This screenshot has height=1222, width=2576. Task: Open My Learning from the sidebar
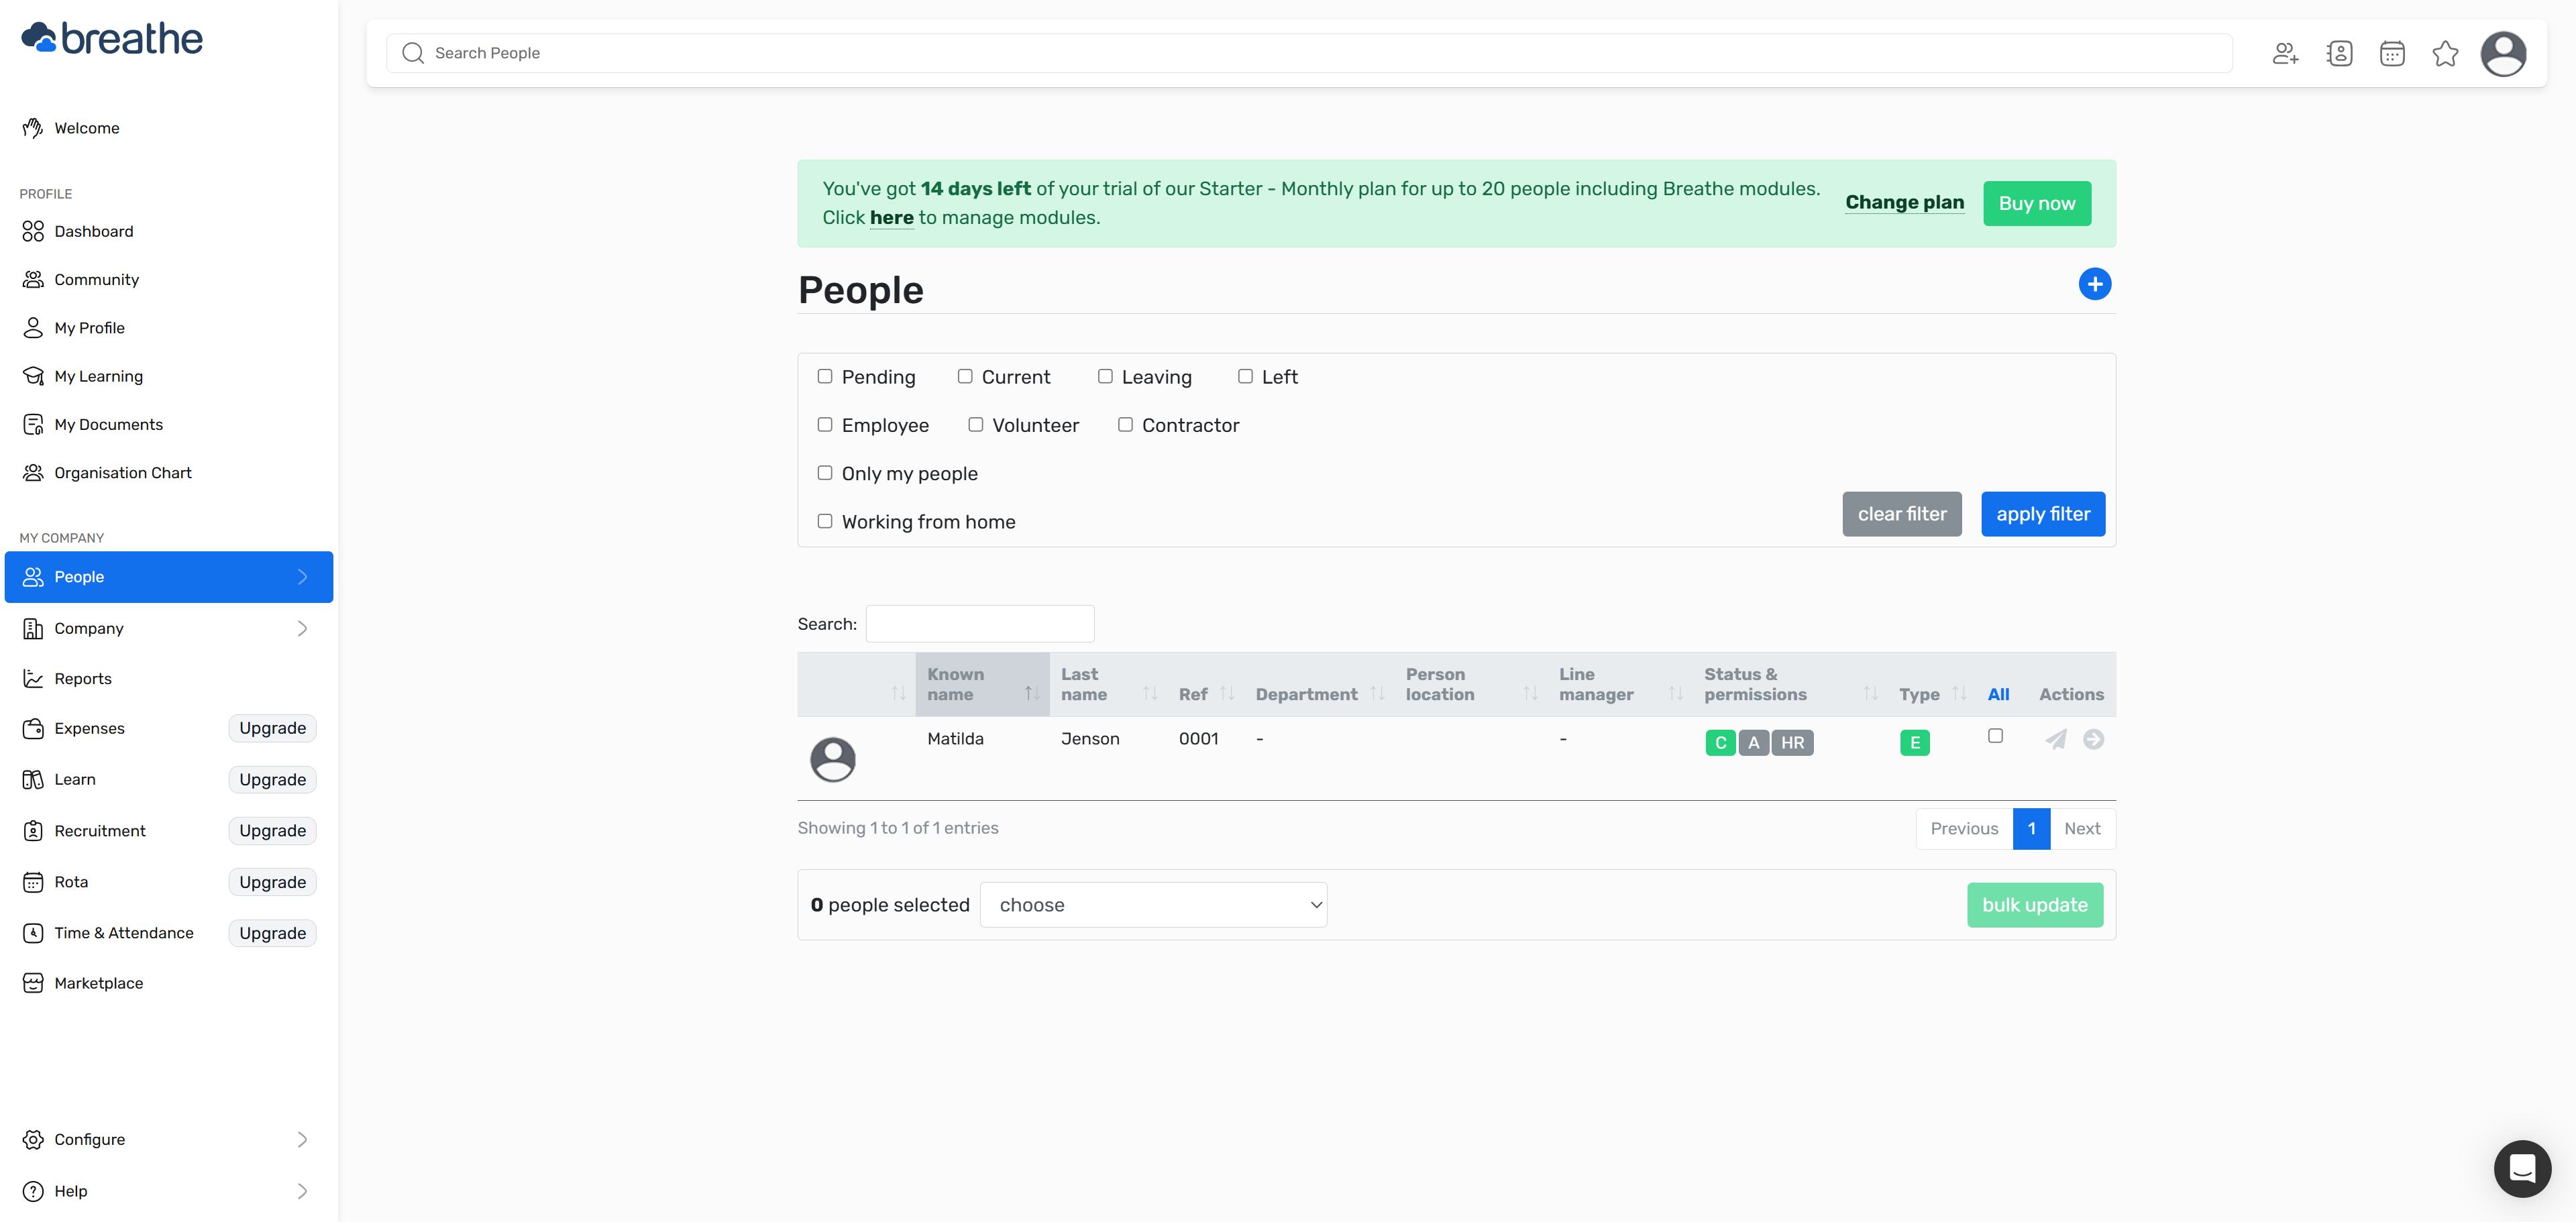pyautogui.click(x=99, y=376)
